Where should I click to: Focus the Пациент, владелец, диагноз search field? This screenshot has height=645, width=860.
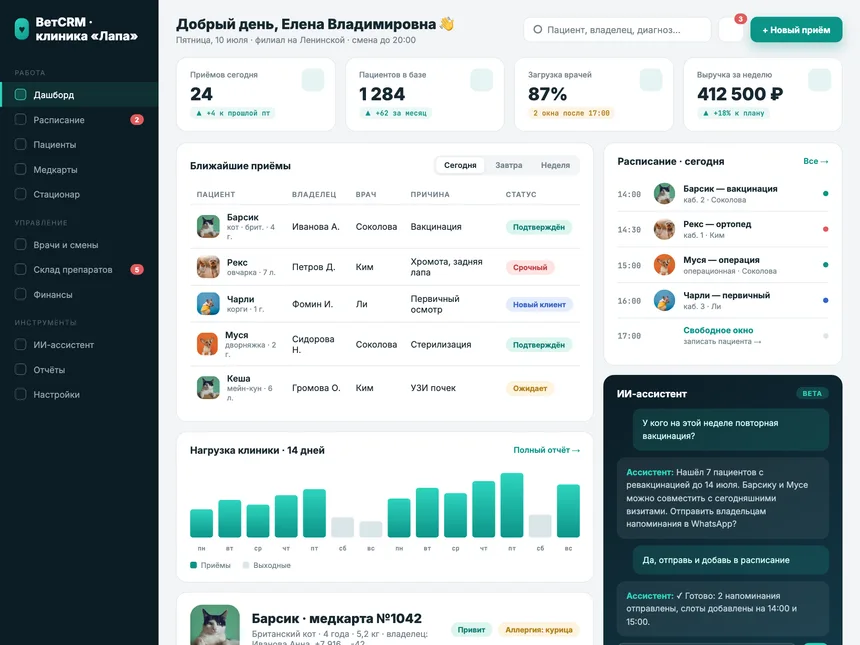click(x=617, y=30)
